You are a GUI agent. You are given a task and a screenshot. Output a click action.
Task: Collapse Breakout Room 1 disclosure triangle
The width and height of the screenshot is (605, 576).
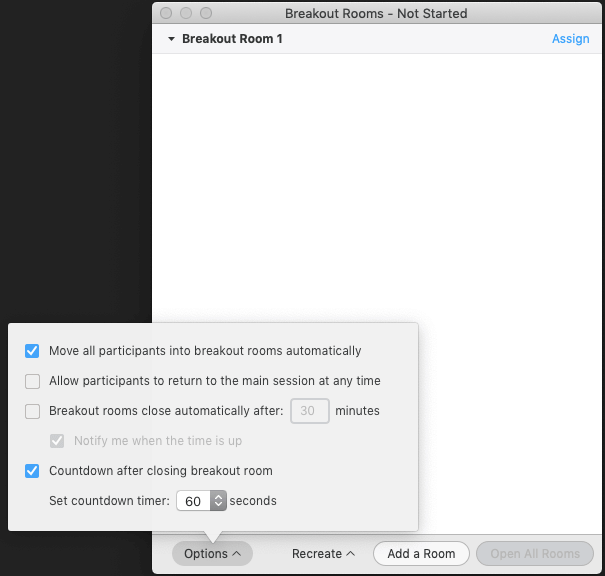point(172,39)
